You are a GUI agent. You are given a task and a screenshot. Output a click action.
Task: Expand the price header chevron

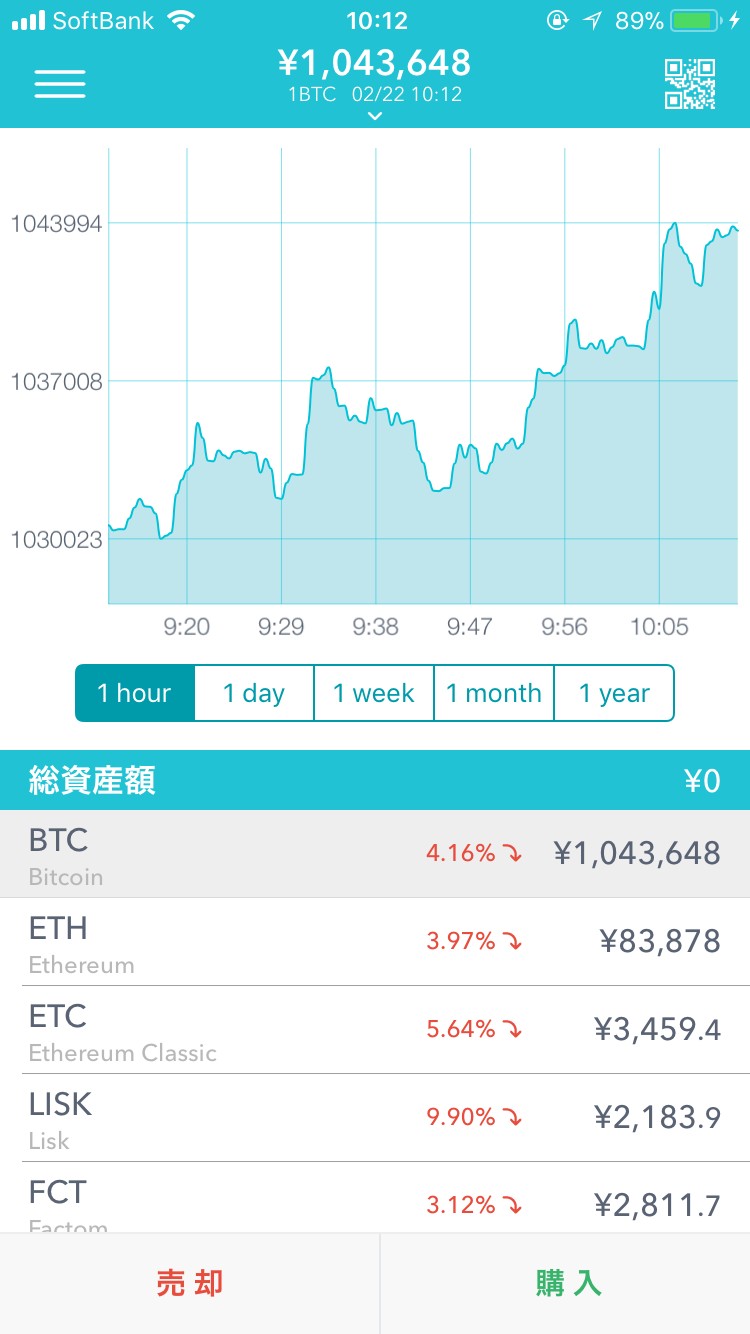375,116
